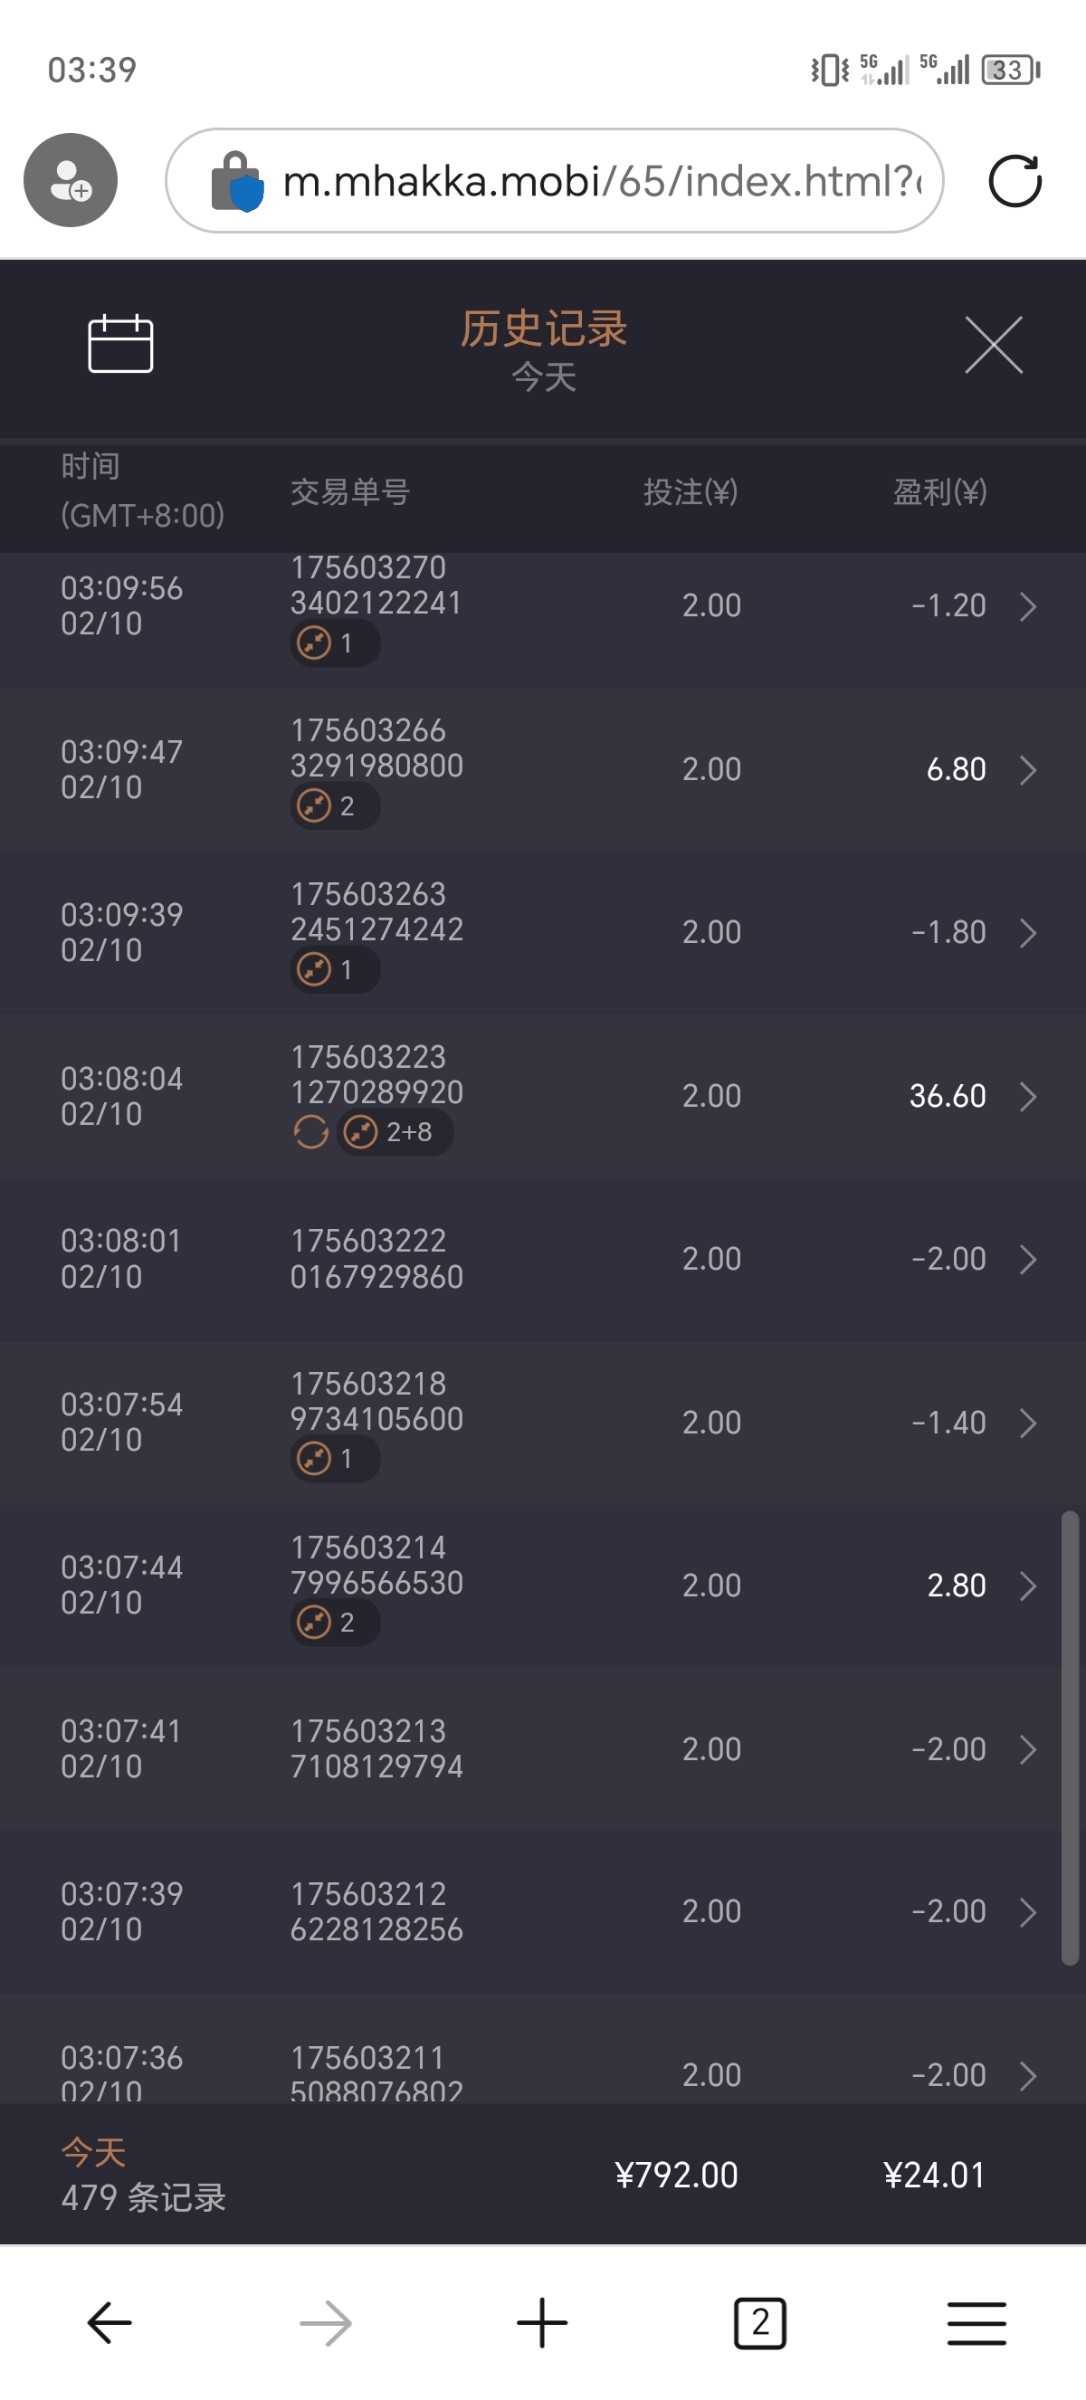Expand the 36.60 profit record chevron
1086x2400 pixels.
[x=1028, y=1097]
